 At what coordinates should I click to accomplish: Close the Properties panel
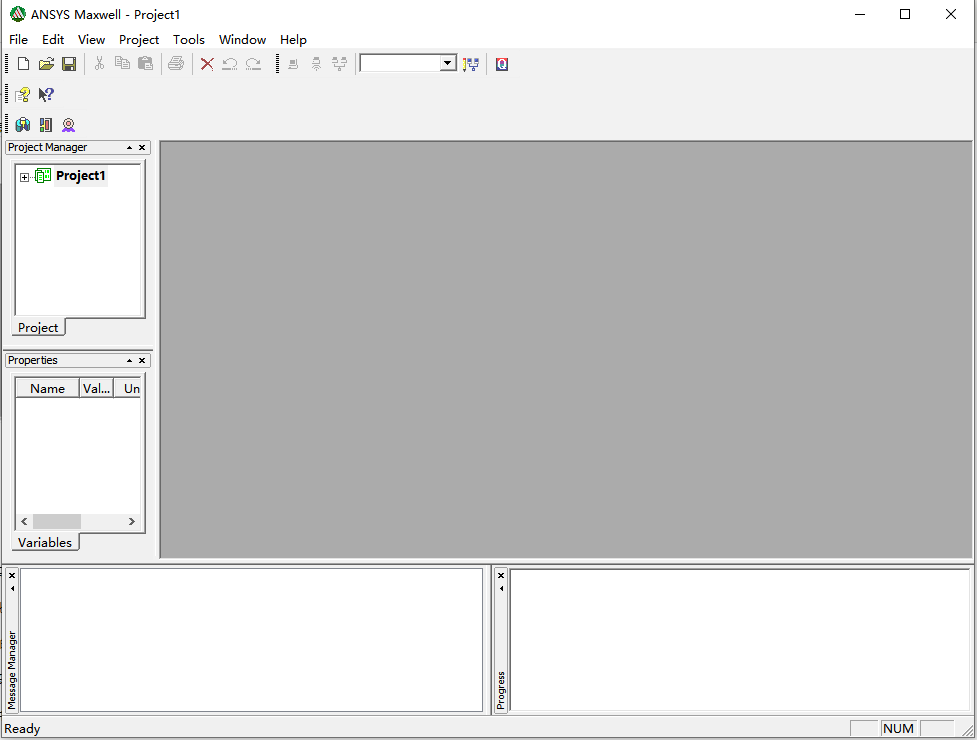click(142, 361)
